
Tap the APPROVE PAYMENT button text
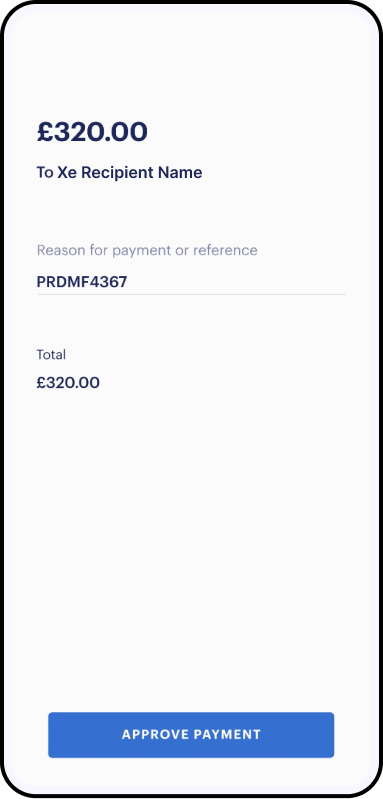point(191,735)
